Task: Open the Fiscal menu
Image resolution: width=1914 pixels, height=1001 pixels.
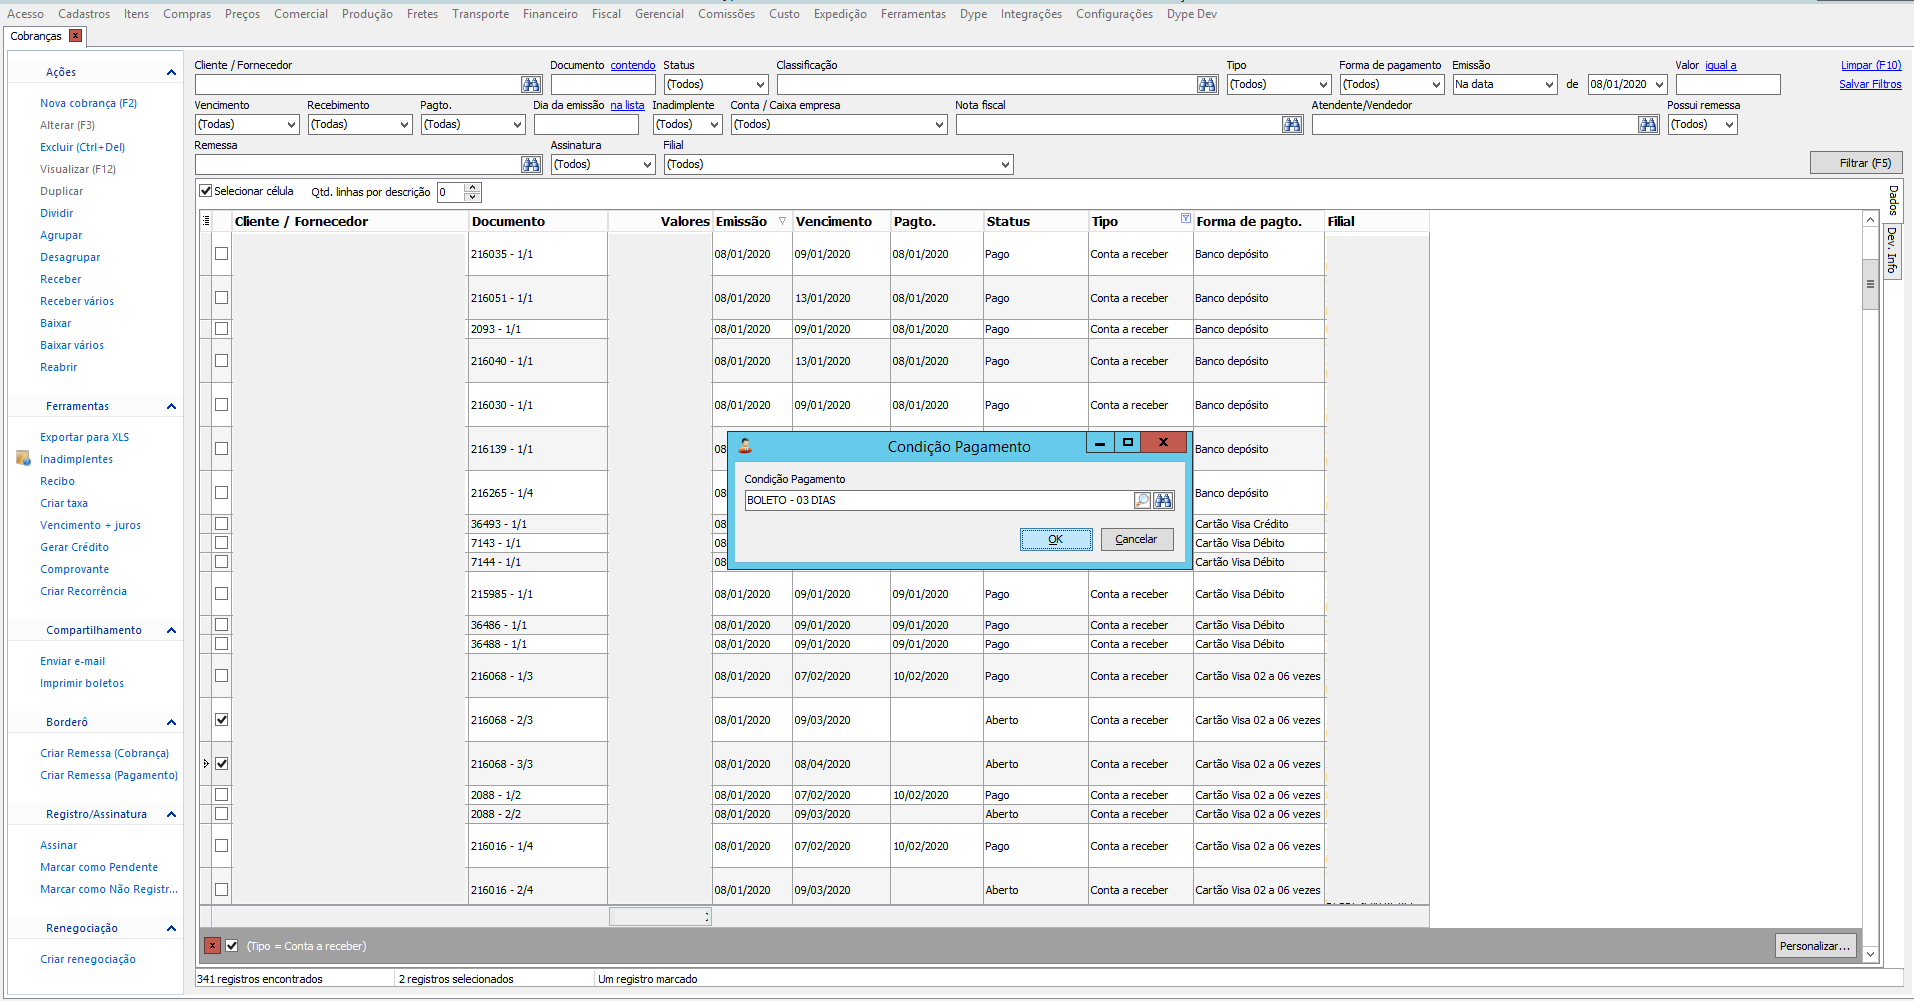Action: coord(606,14)
